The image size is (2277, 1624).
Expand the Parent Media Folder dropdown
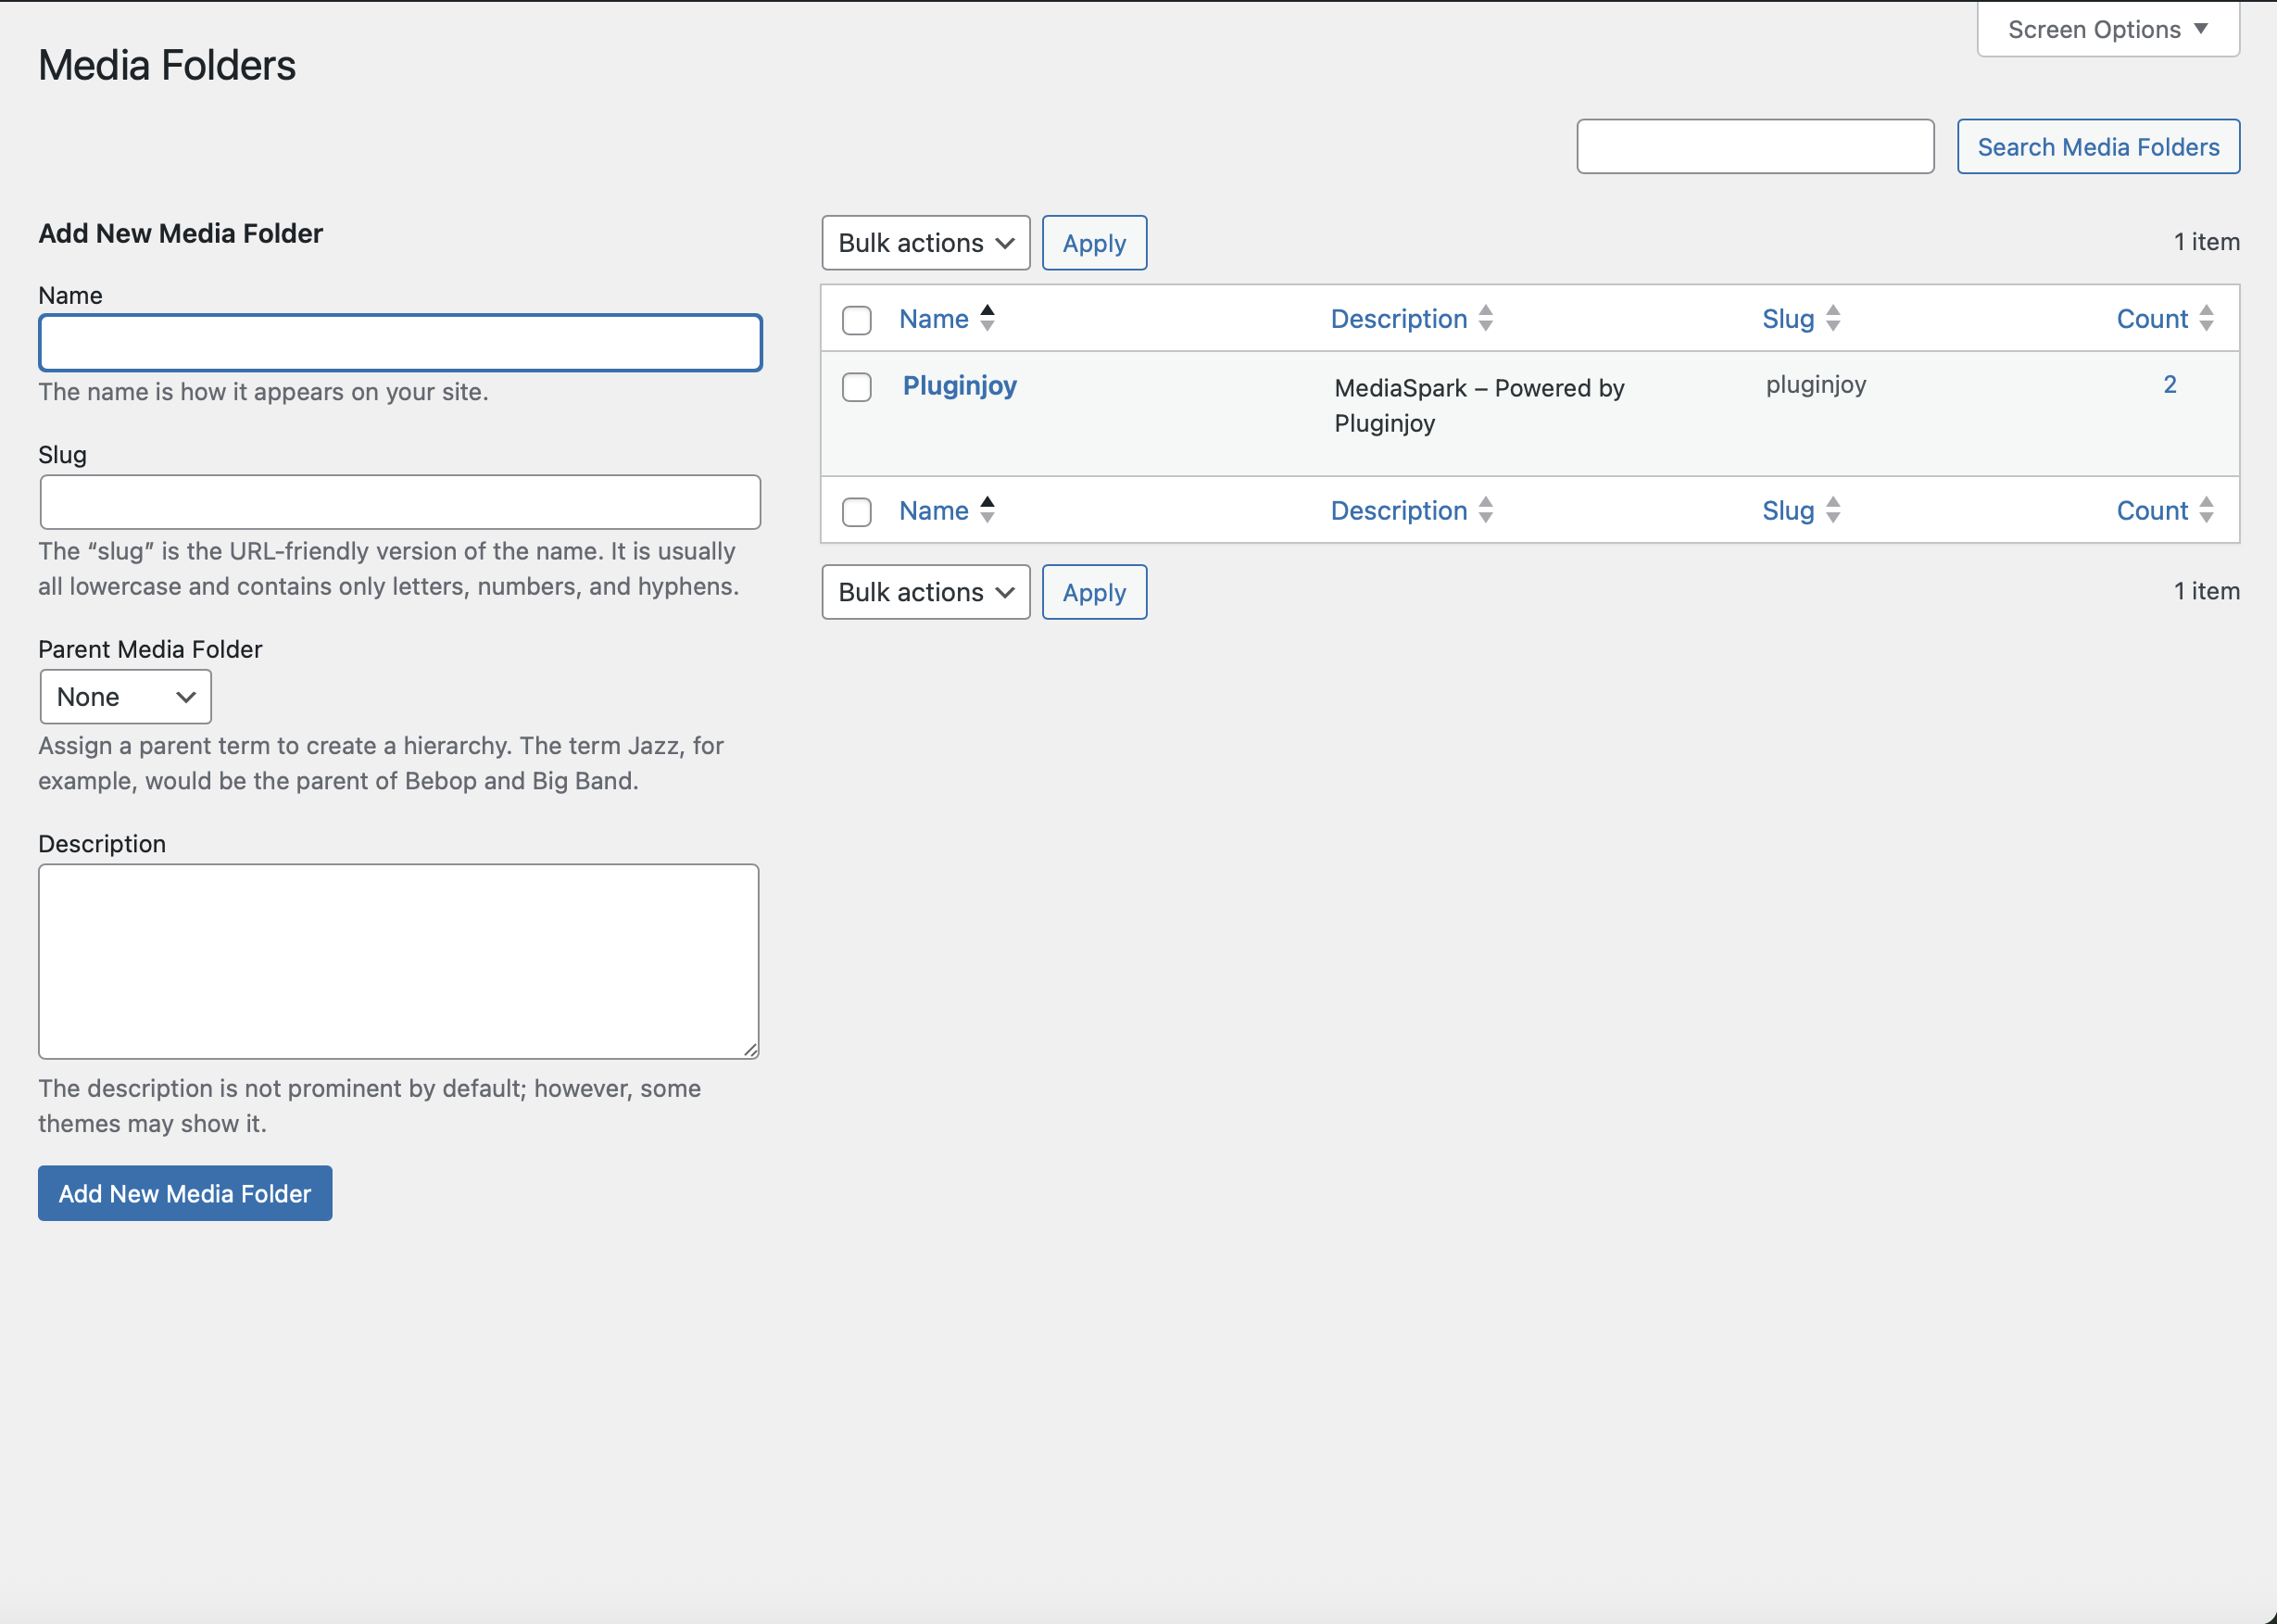[125, 697]
